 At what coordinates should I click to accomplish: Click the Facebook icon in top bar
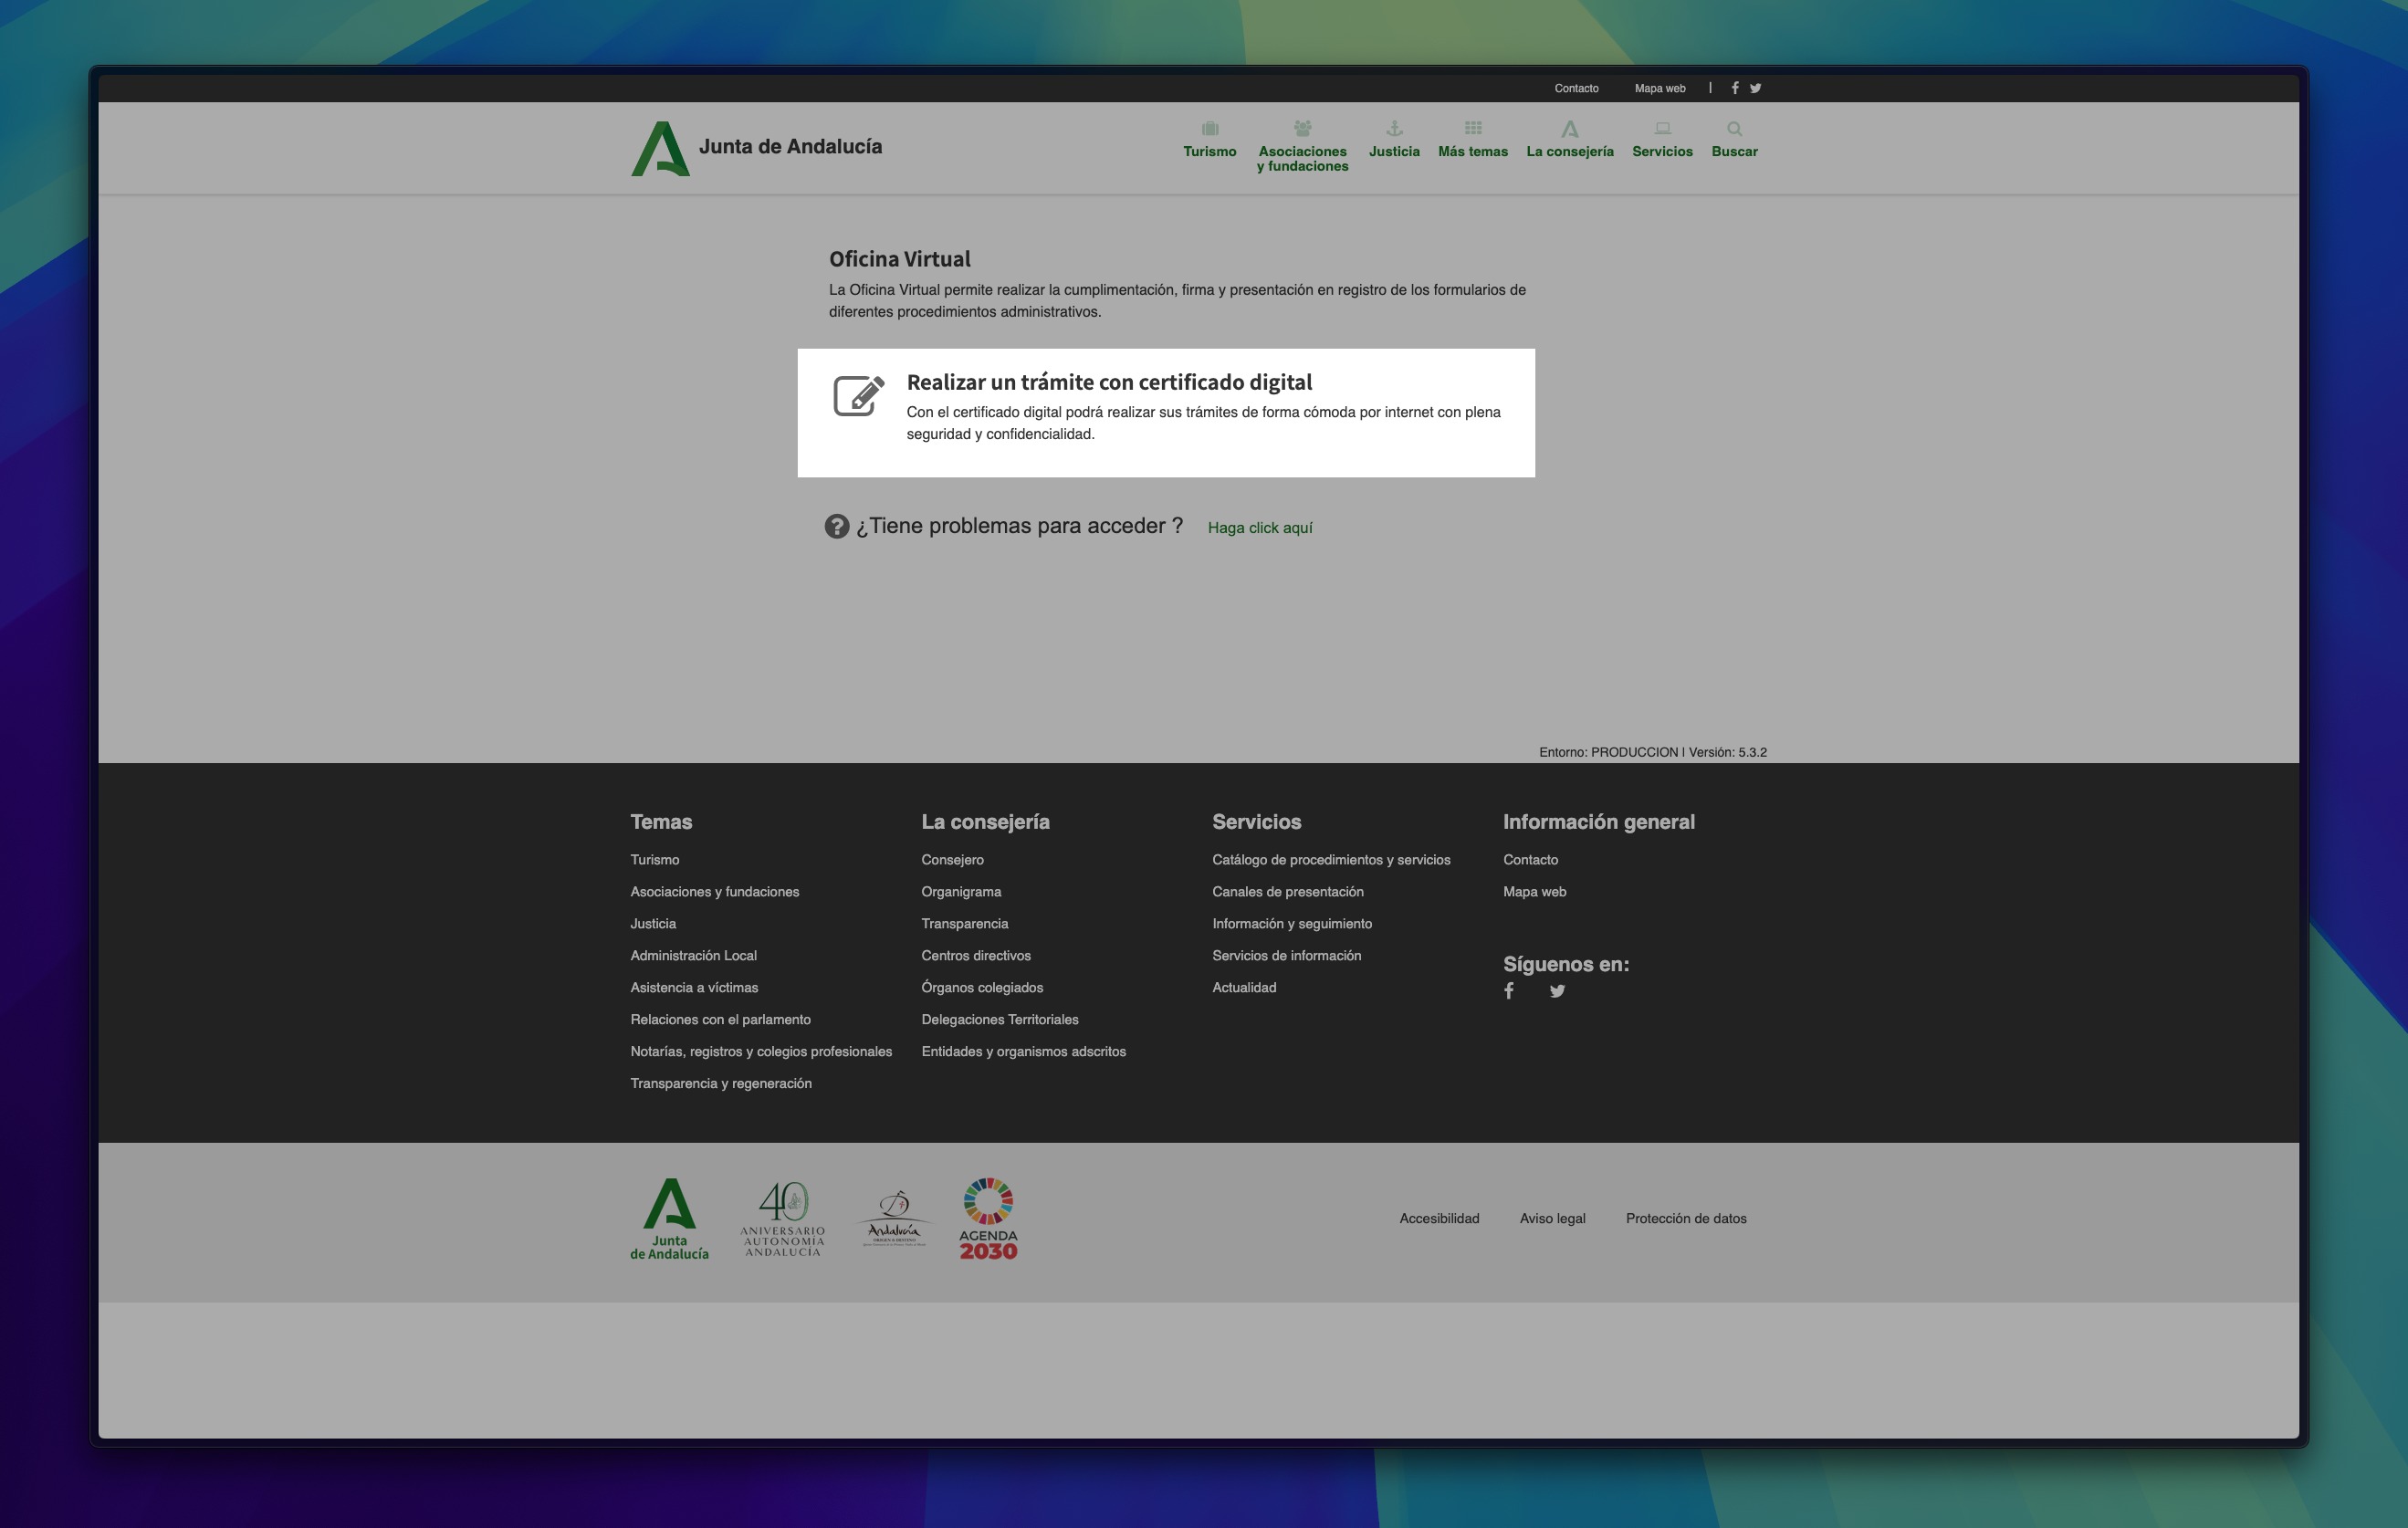[1734, 88]
